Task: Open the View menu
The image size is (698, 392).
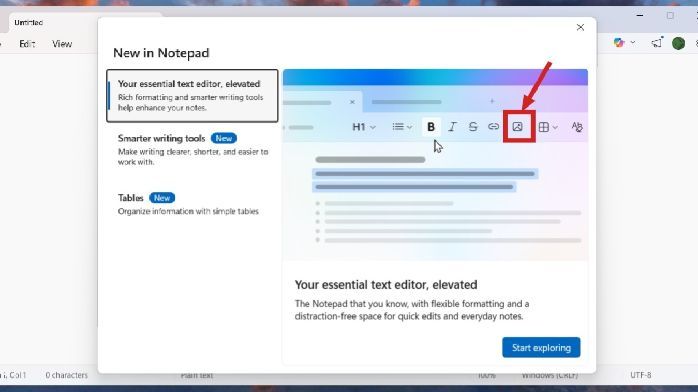Action: click(62, 44)
